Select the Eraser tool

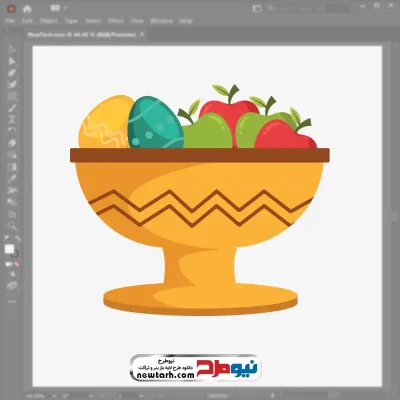pyautogui.click(x=12, y=144)
